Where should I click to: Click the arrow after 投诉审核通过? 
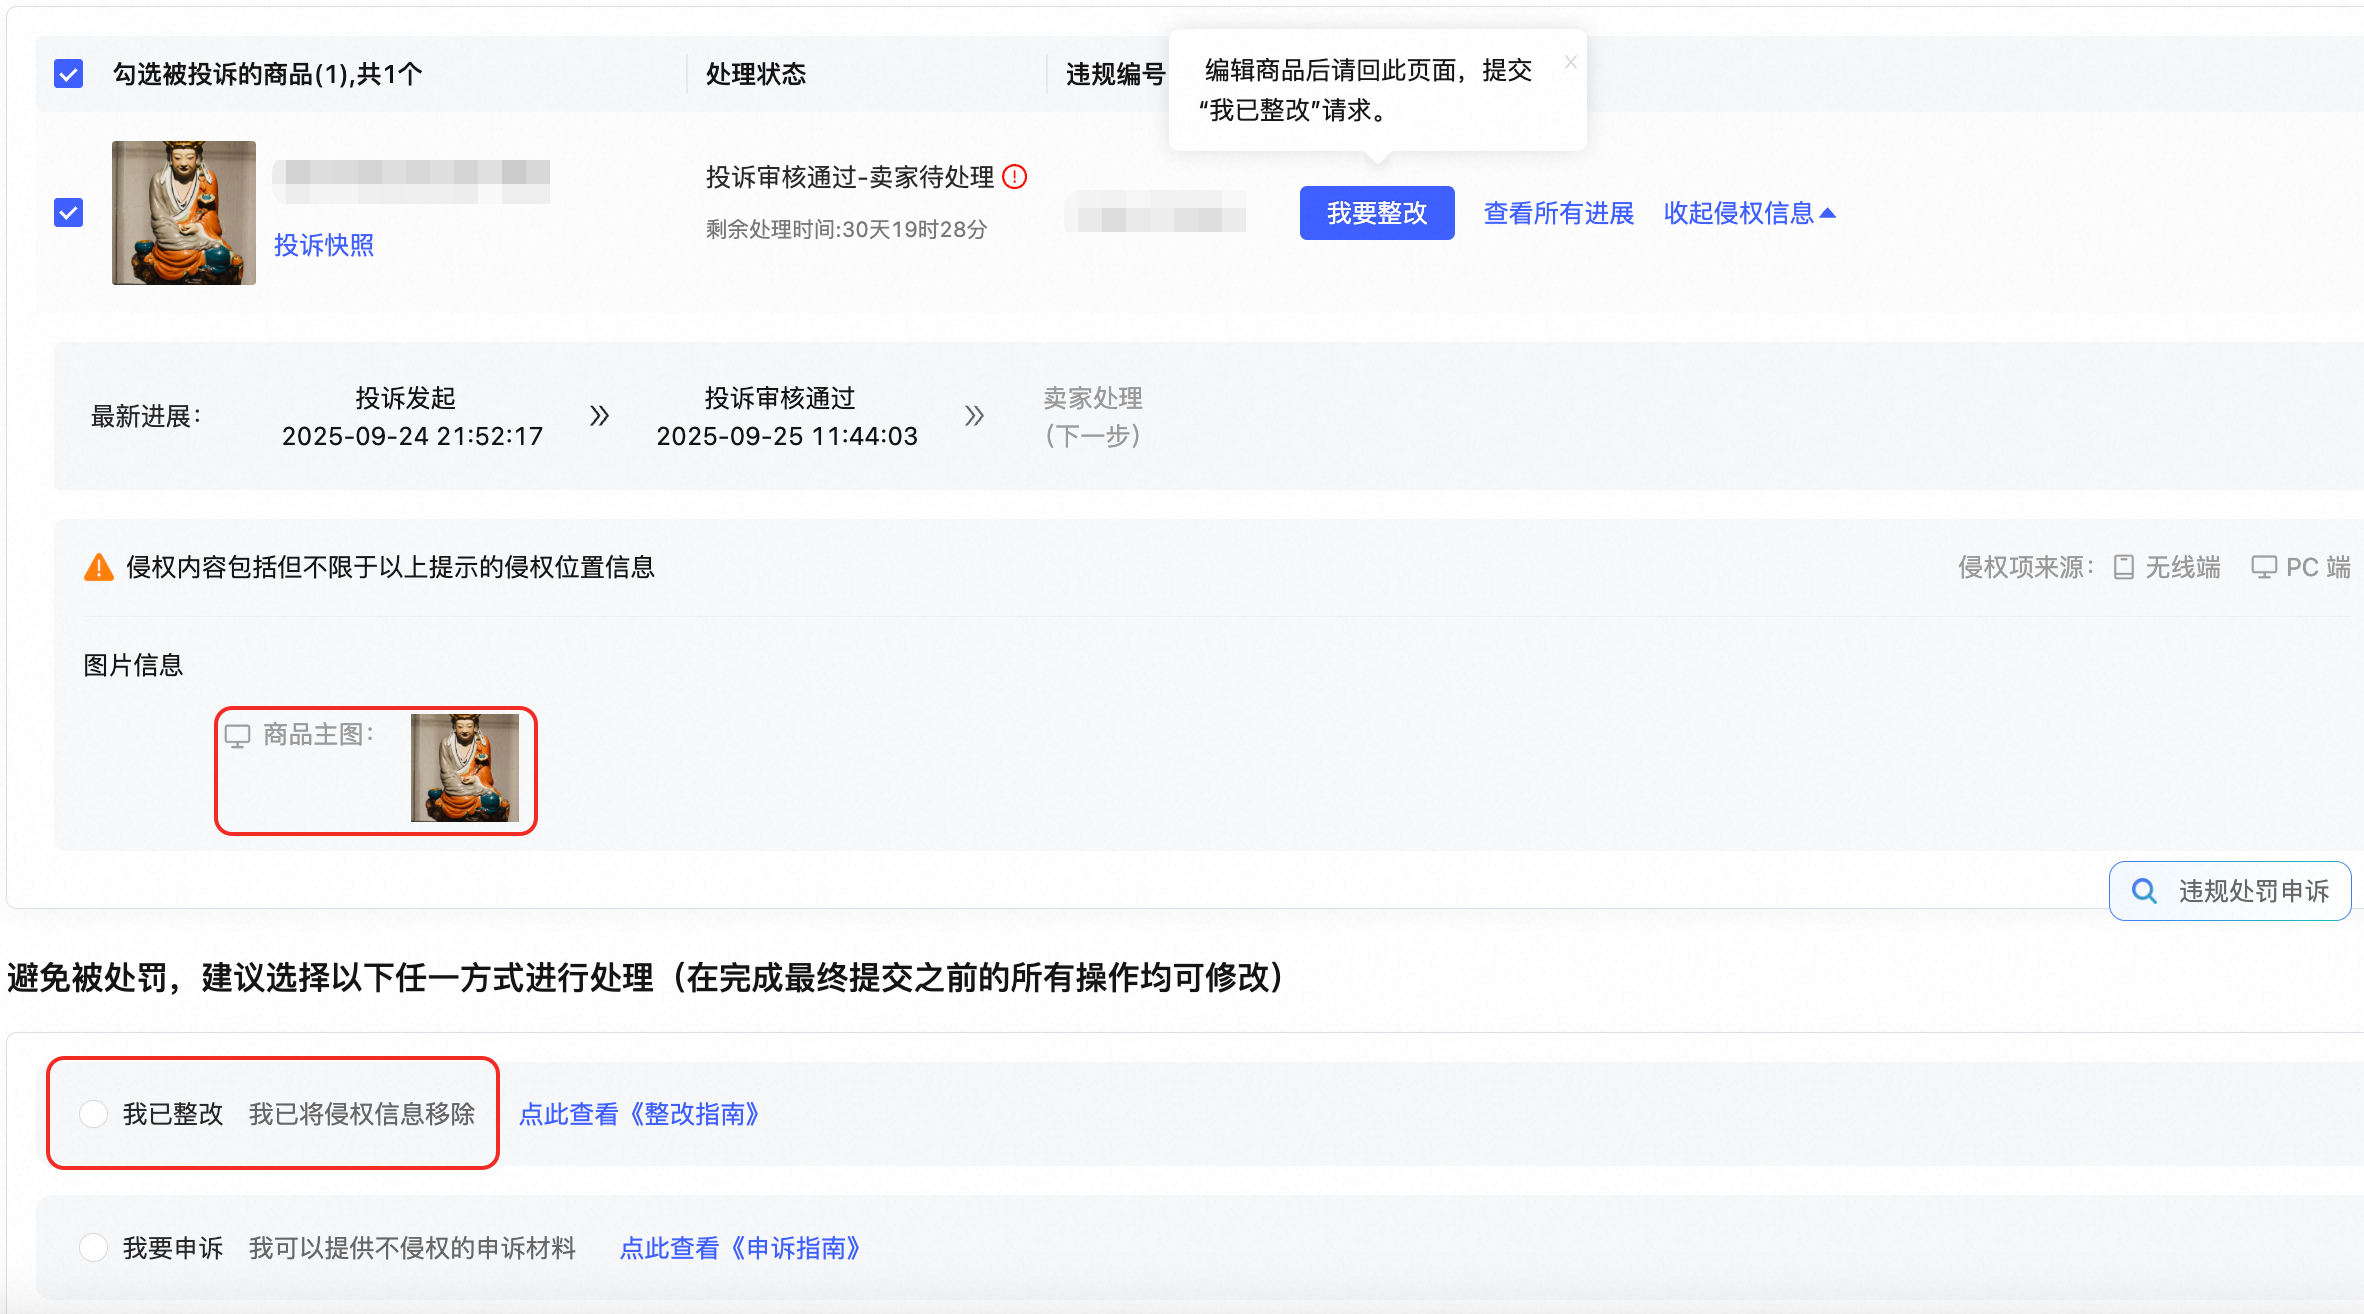tap(974, 416)
